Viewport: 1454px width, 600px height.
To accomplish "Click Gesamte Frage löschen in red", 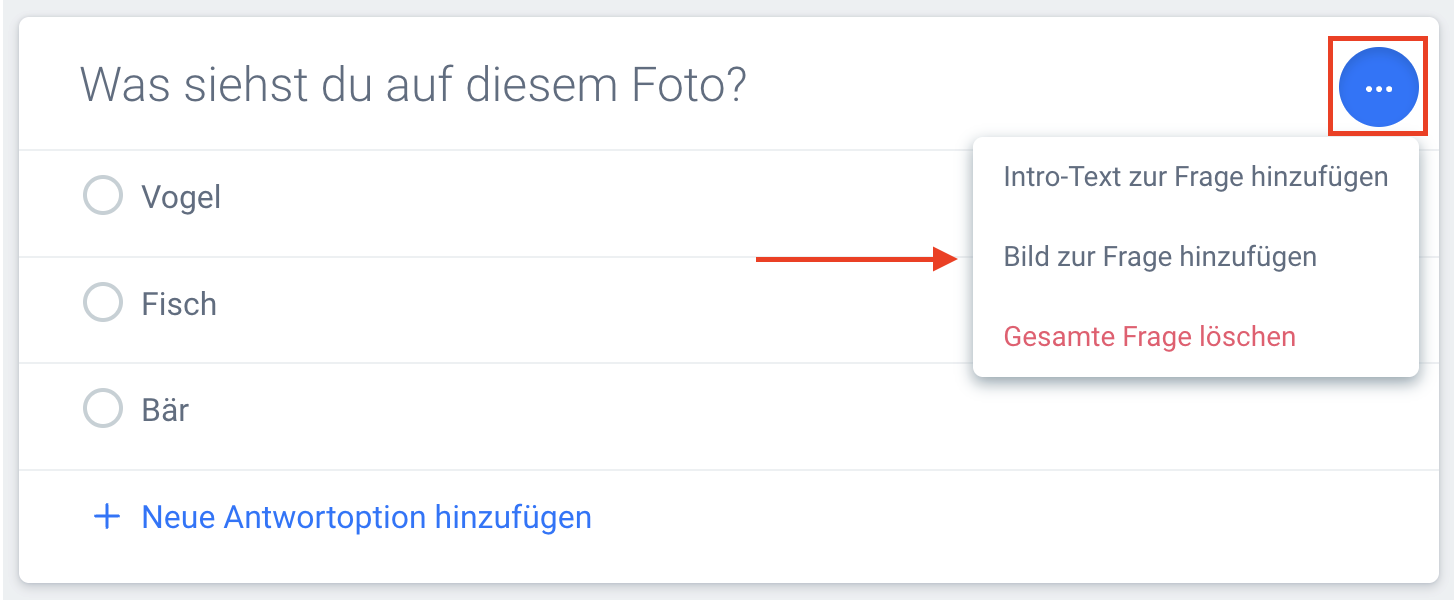I will tap(1149, 336).
